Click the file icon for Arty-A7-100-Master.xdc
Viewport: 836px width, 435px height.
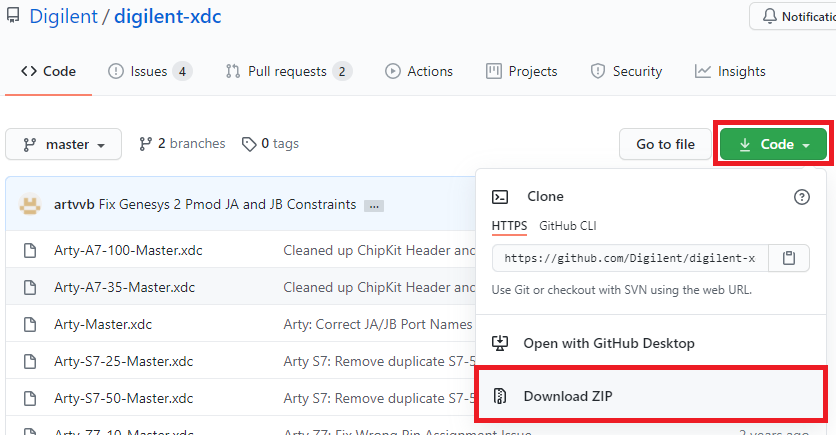30,250
